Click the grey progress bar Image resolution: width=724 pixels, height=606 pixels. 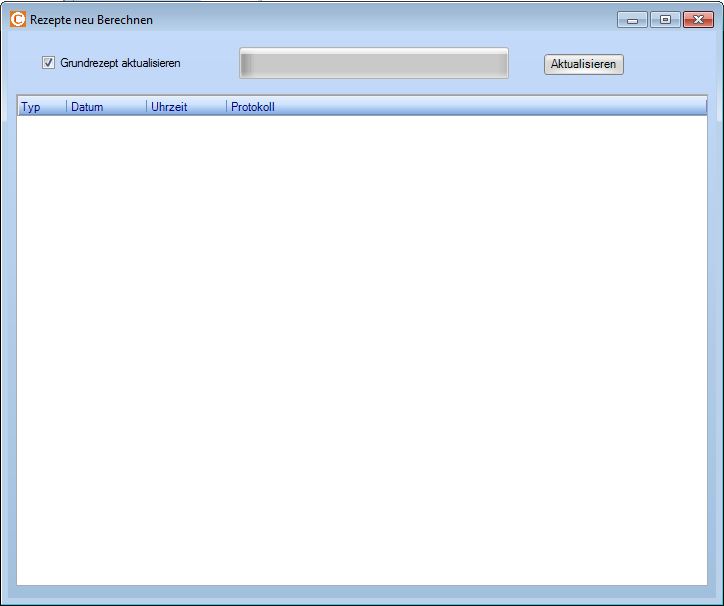(x=374, y=63)
